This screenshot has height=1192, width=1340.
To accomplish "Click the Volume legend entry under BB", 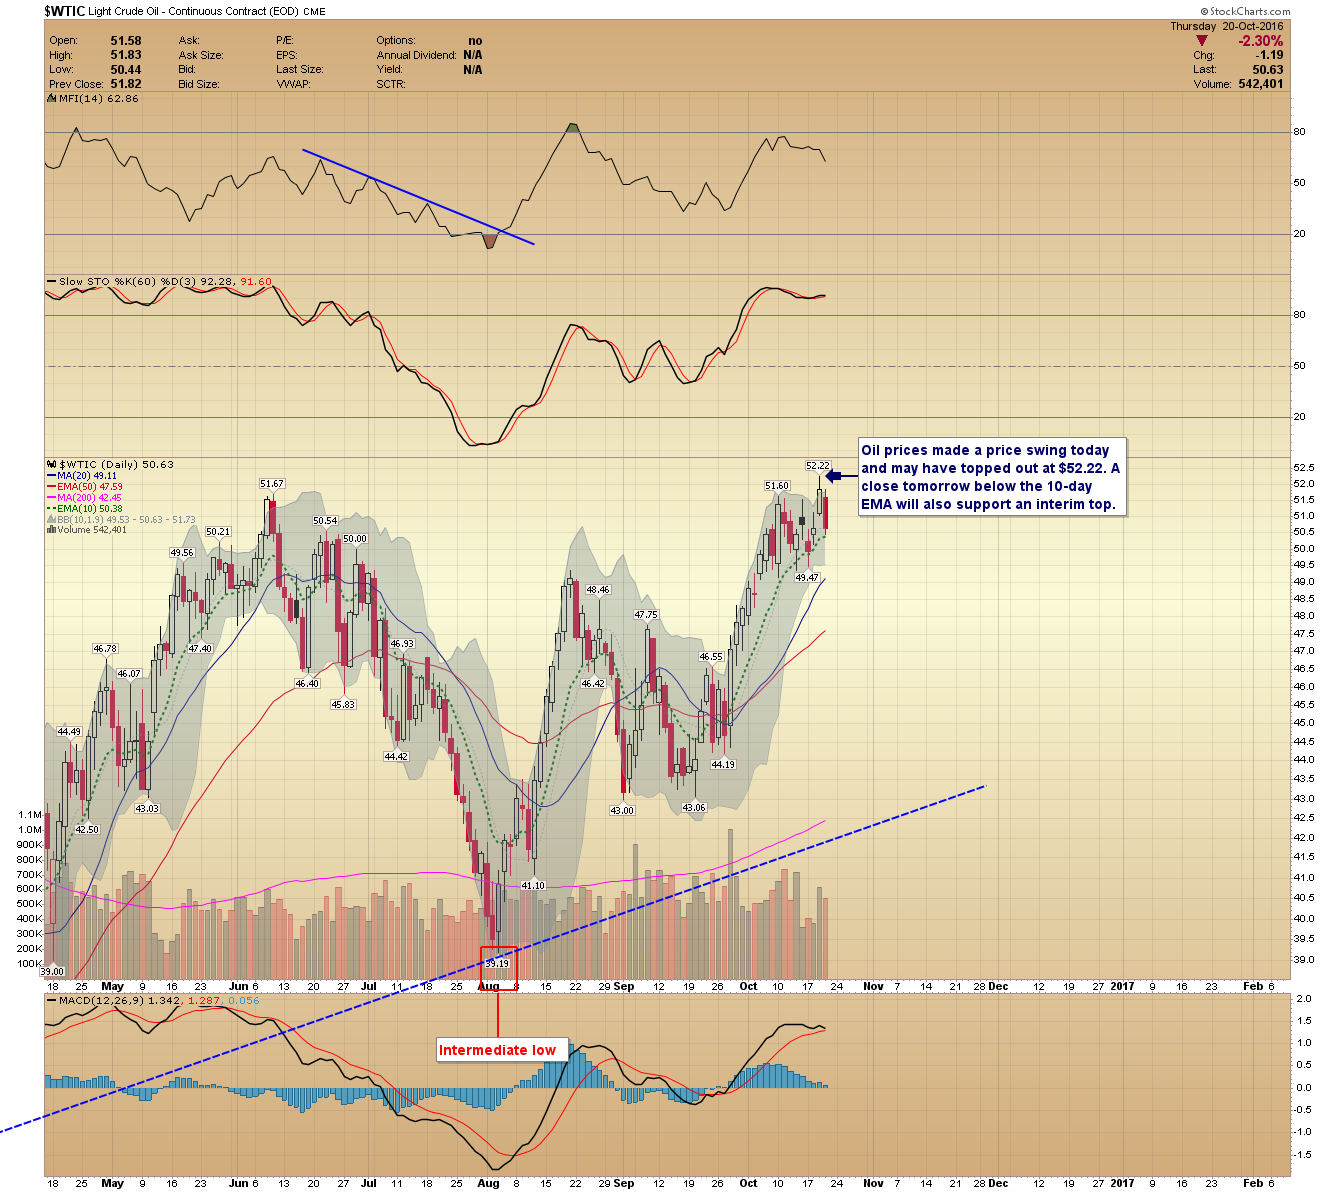I will click(x=87, y=530).
